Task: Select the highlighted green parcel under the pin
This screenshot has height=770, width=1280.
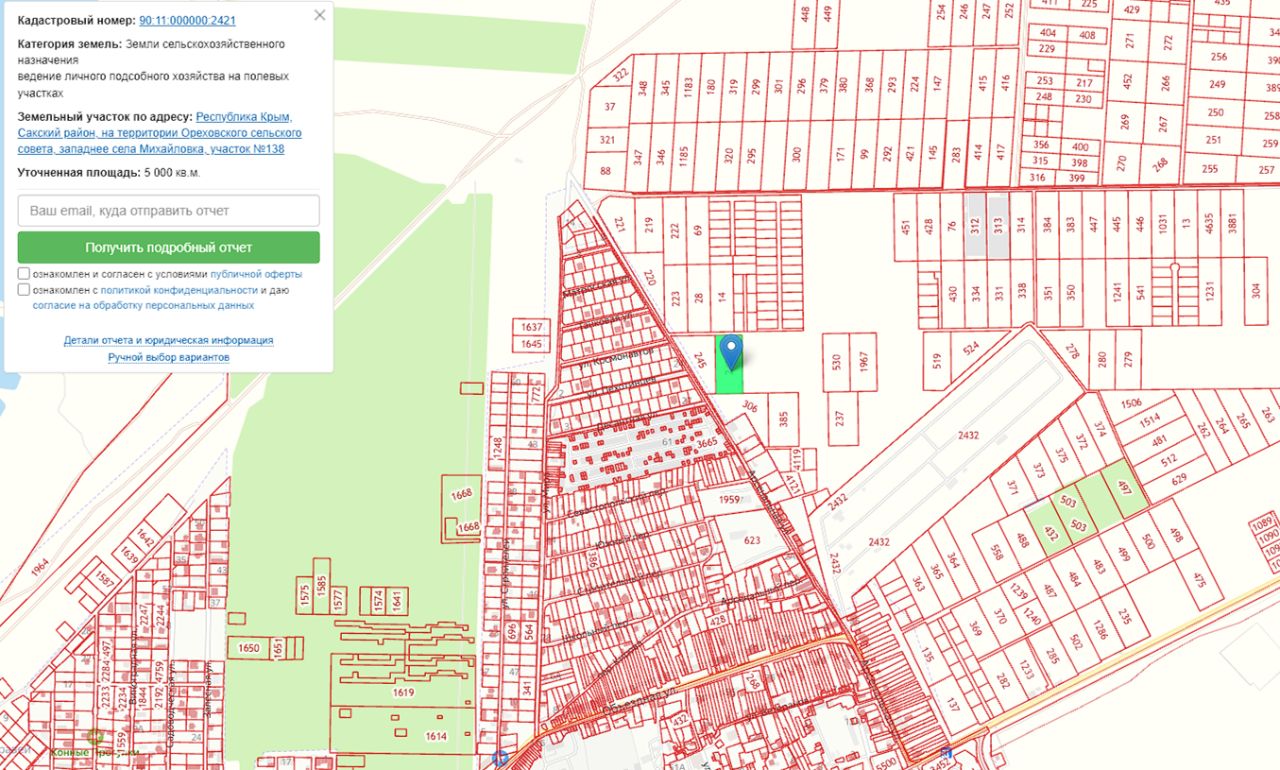Action: (729, 380)
